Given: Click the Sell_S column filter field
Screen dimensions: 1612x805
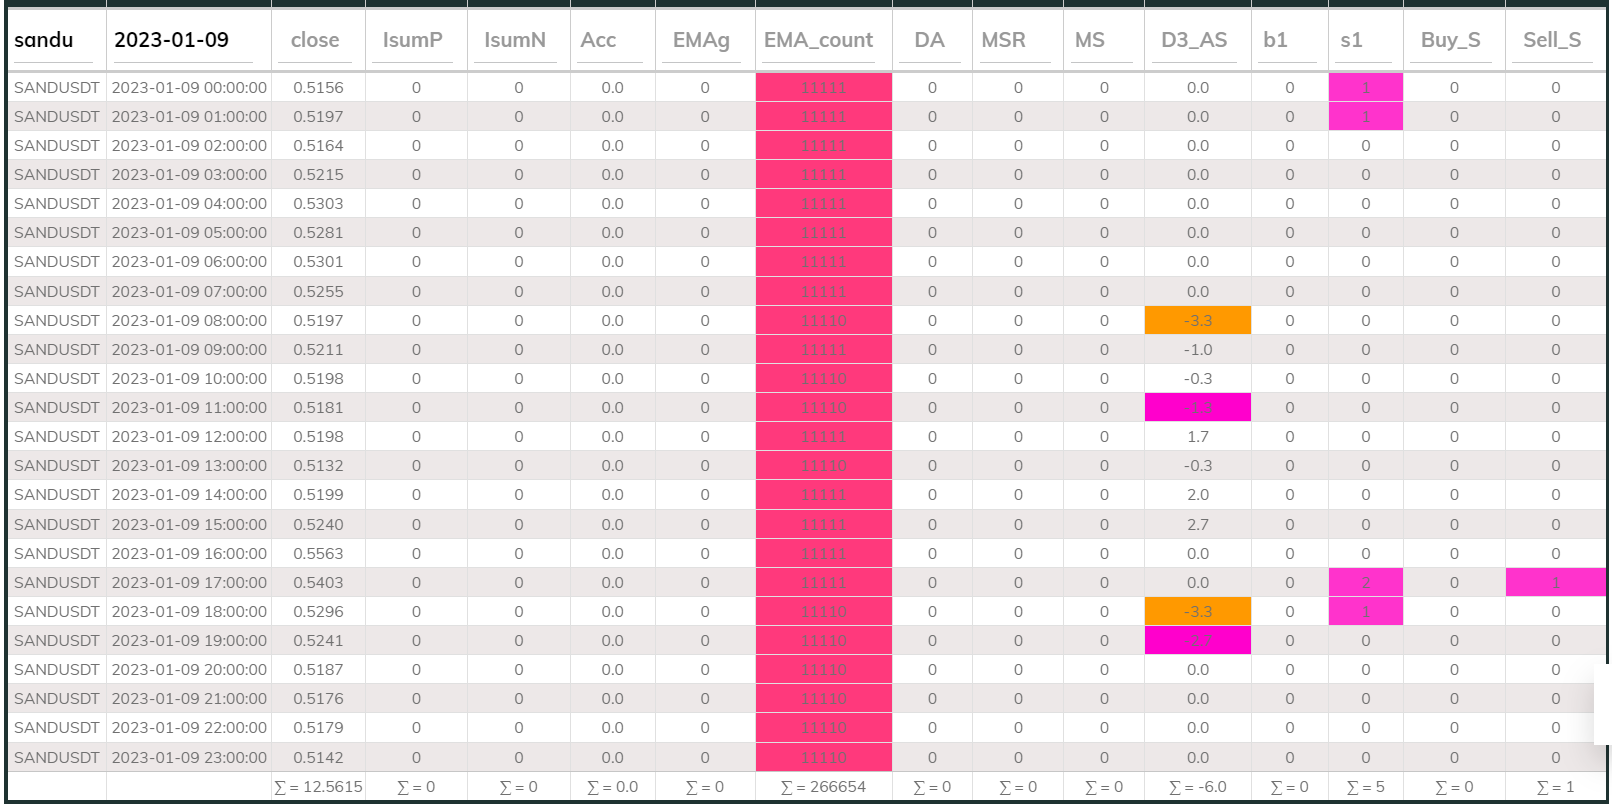Looking at the screenshot, I should 1553,41.
